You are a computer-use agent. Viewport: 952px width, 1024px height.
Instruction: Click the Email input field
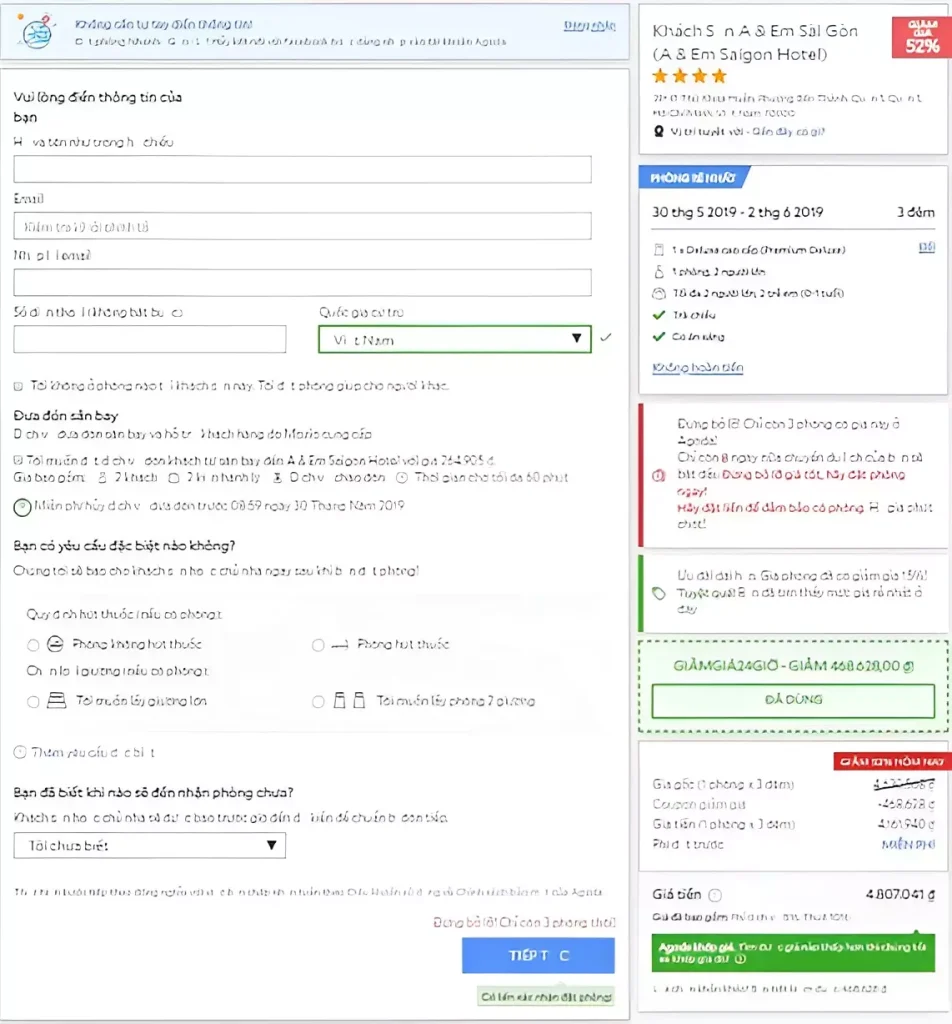coord(302,226)
